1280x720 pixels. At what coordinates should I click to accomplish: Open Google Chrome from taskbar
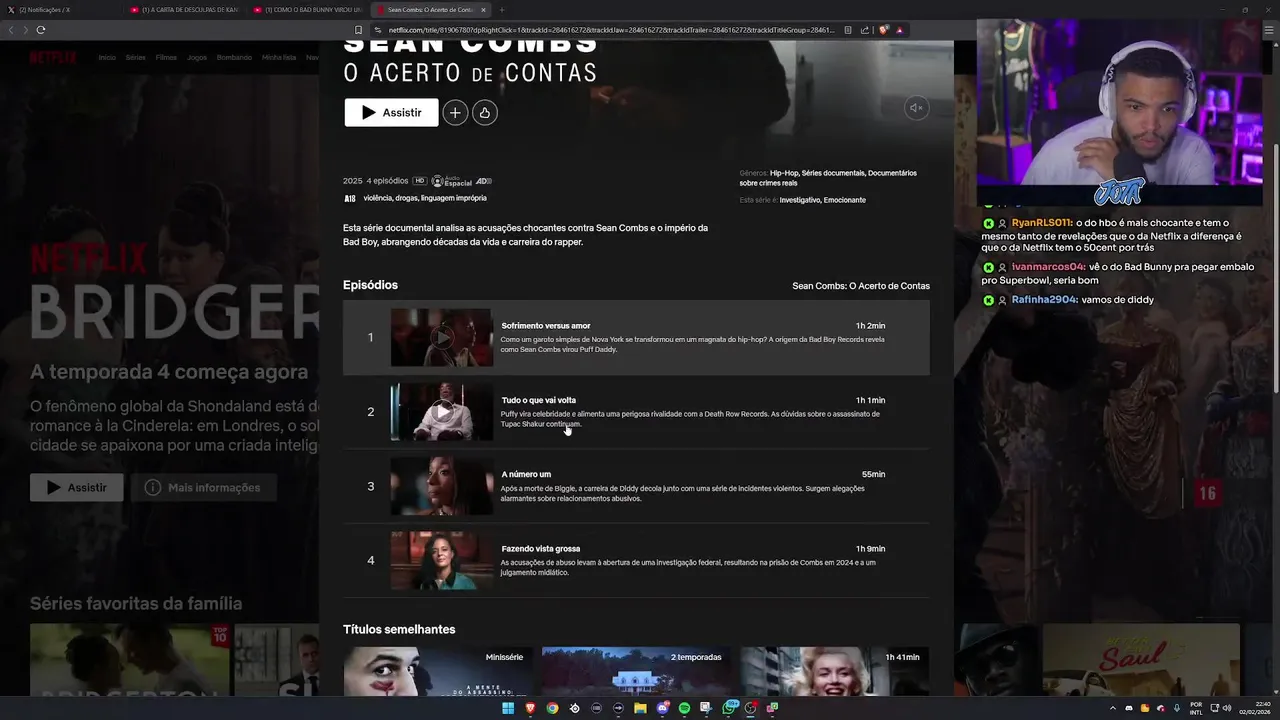point(552,708)
